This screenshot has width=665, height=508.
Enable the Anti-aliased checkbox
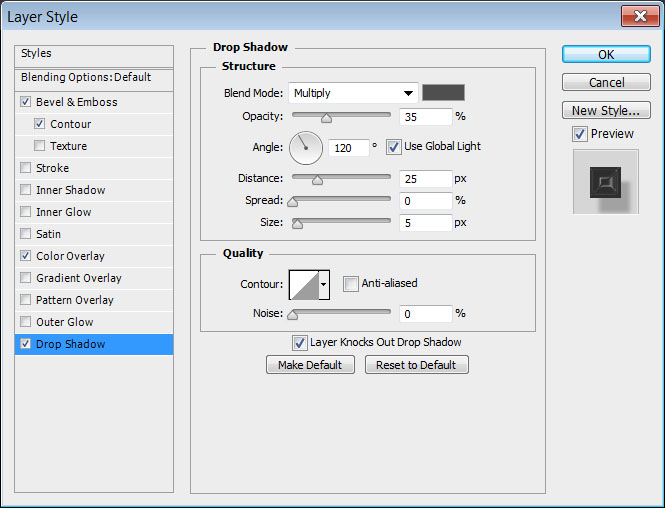[x=350, y=284]
